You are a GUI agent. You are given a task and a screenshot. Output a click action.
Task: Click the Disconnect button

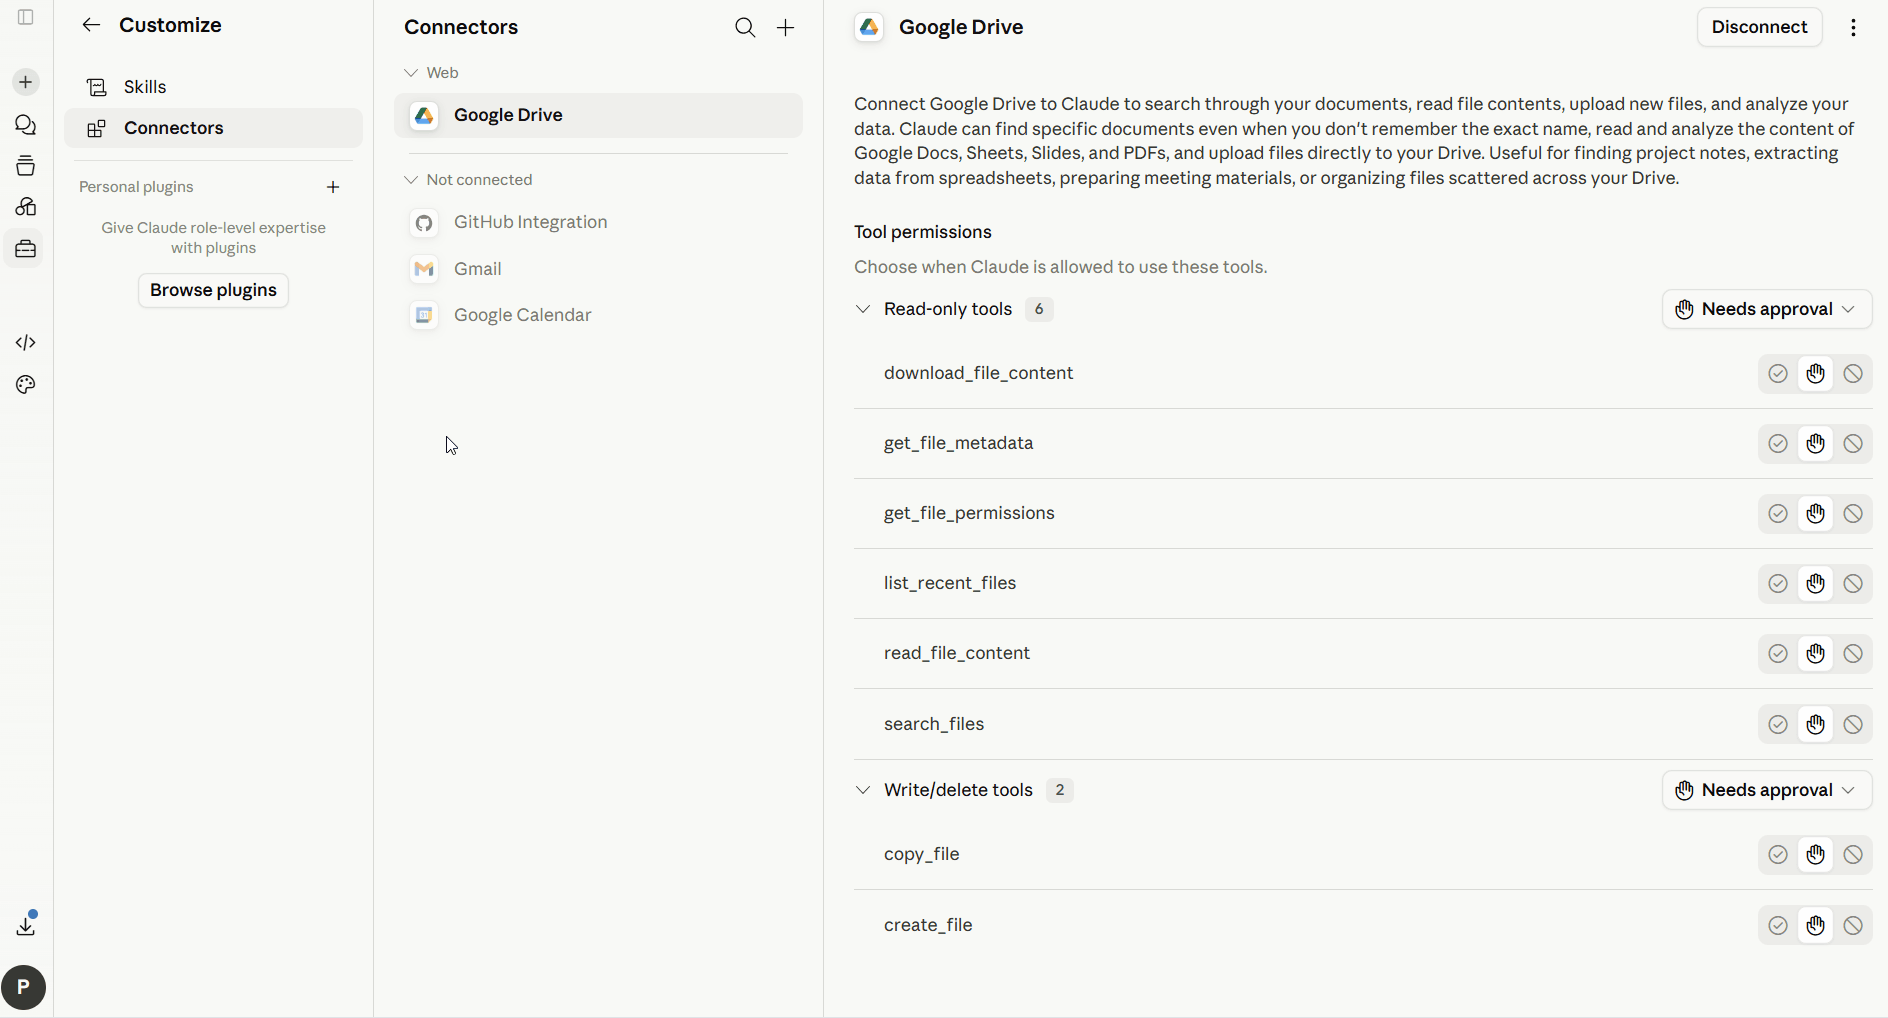1759,27
